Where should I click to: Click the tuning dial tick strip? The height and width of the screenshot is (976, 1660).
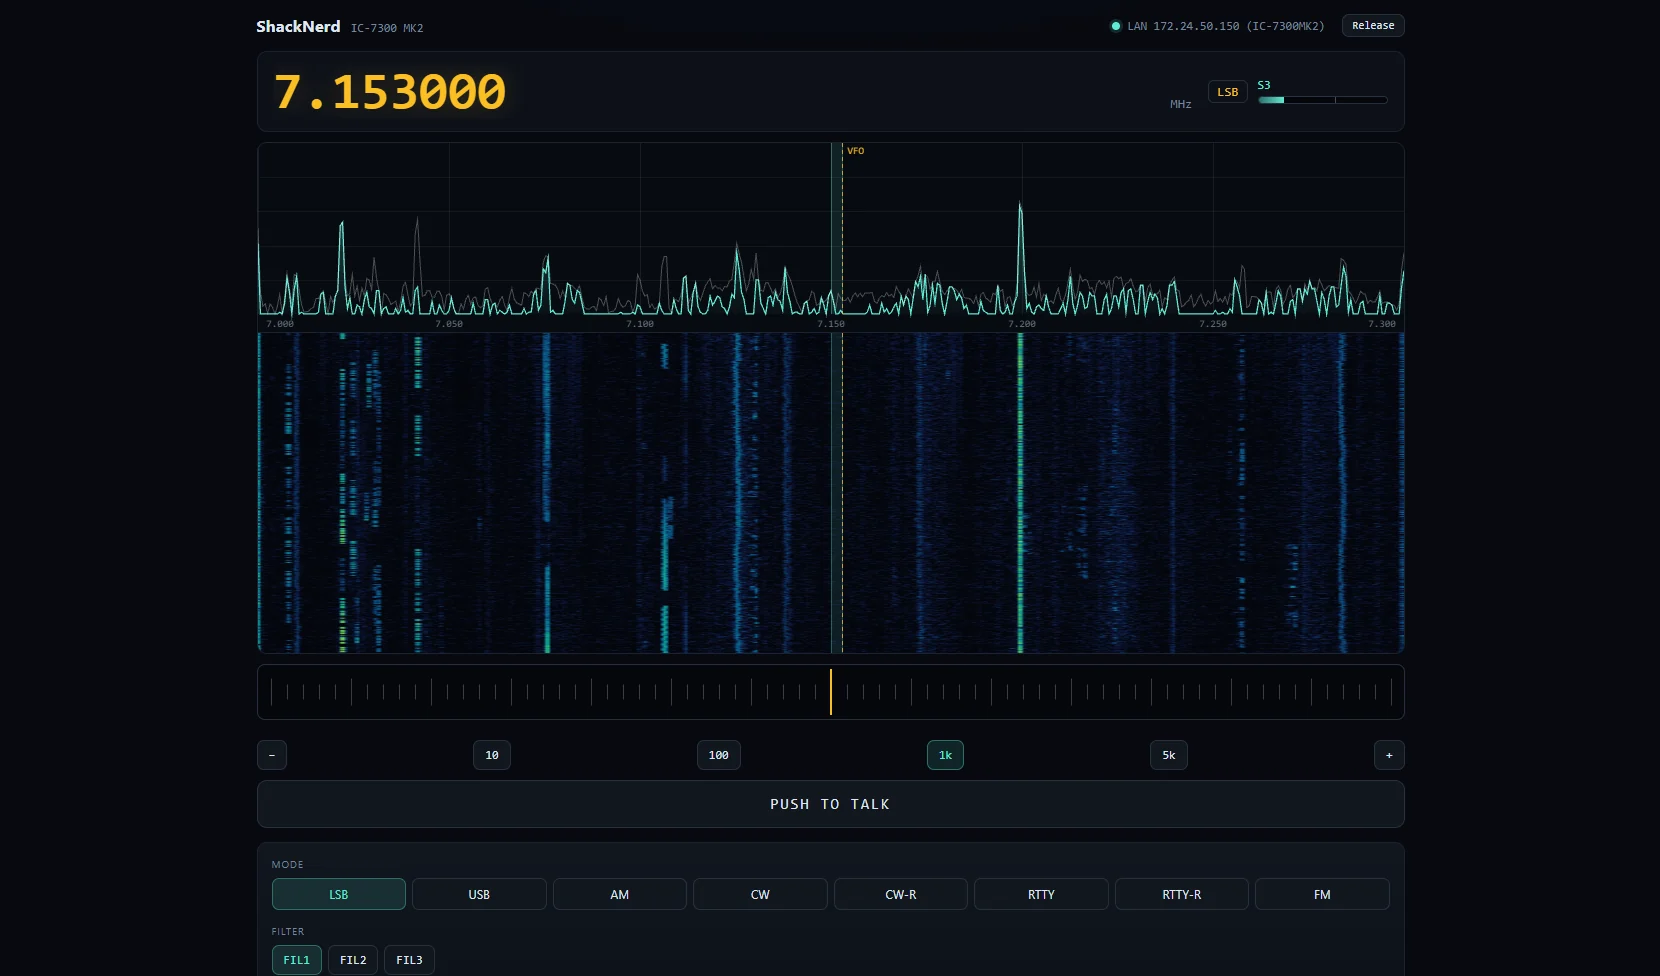831,692
